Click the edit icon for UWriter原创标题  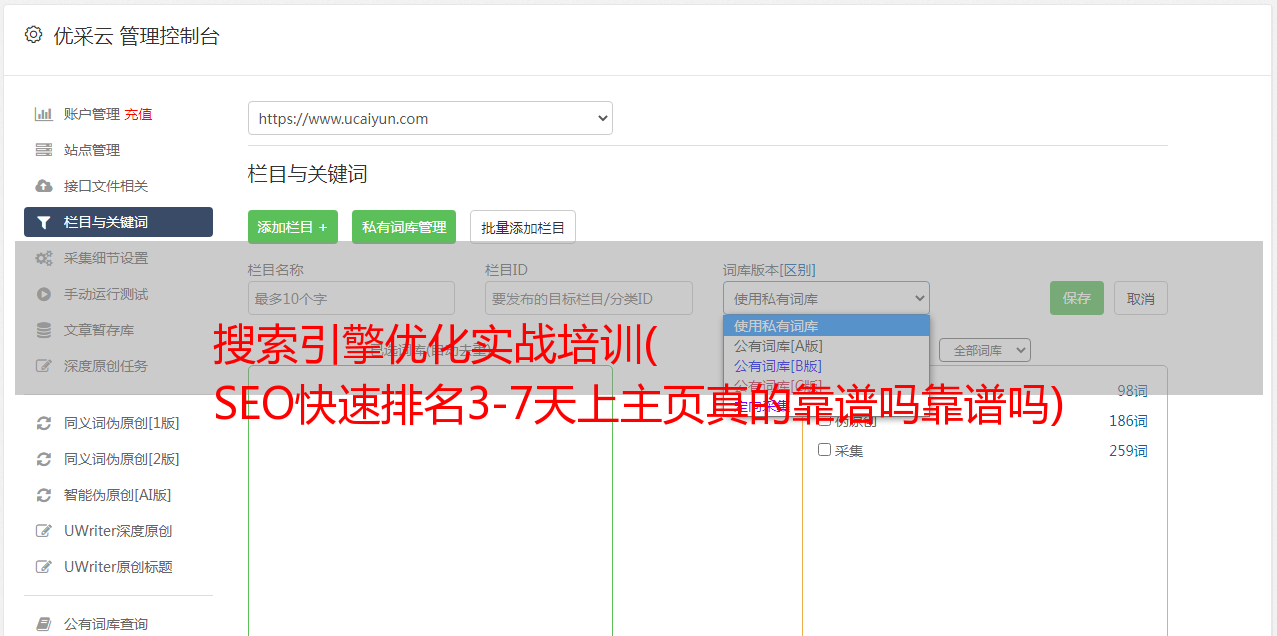click(44, 567)
